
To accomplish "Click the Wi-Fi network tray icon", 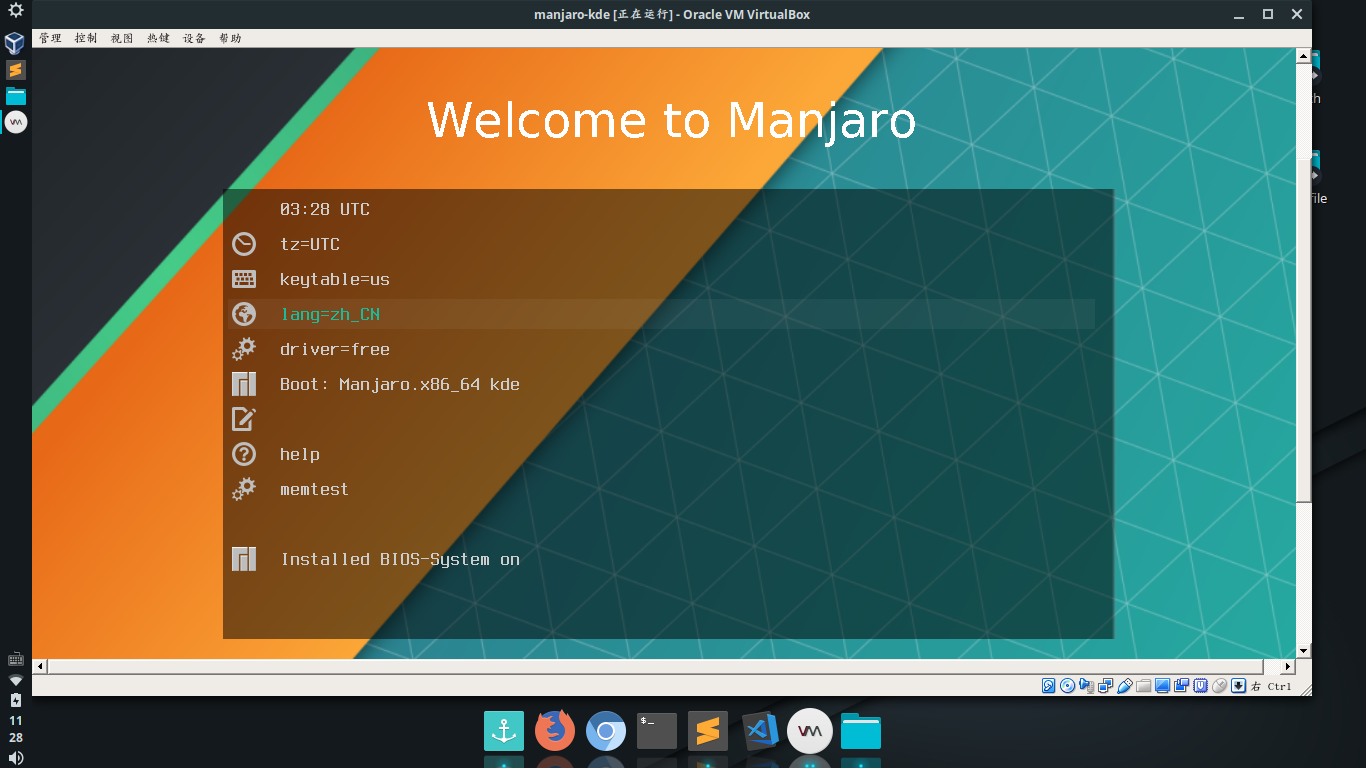I will (x=15, y=679).
